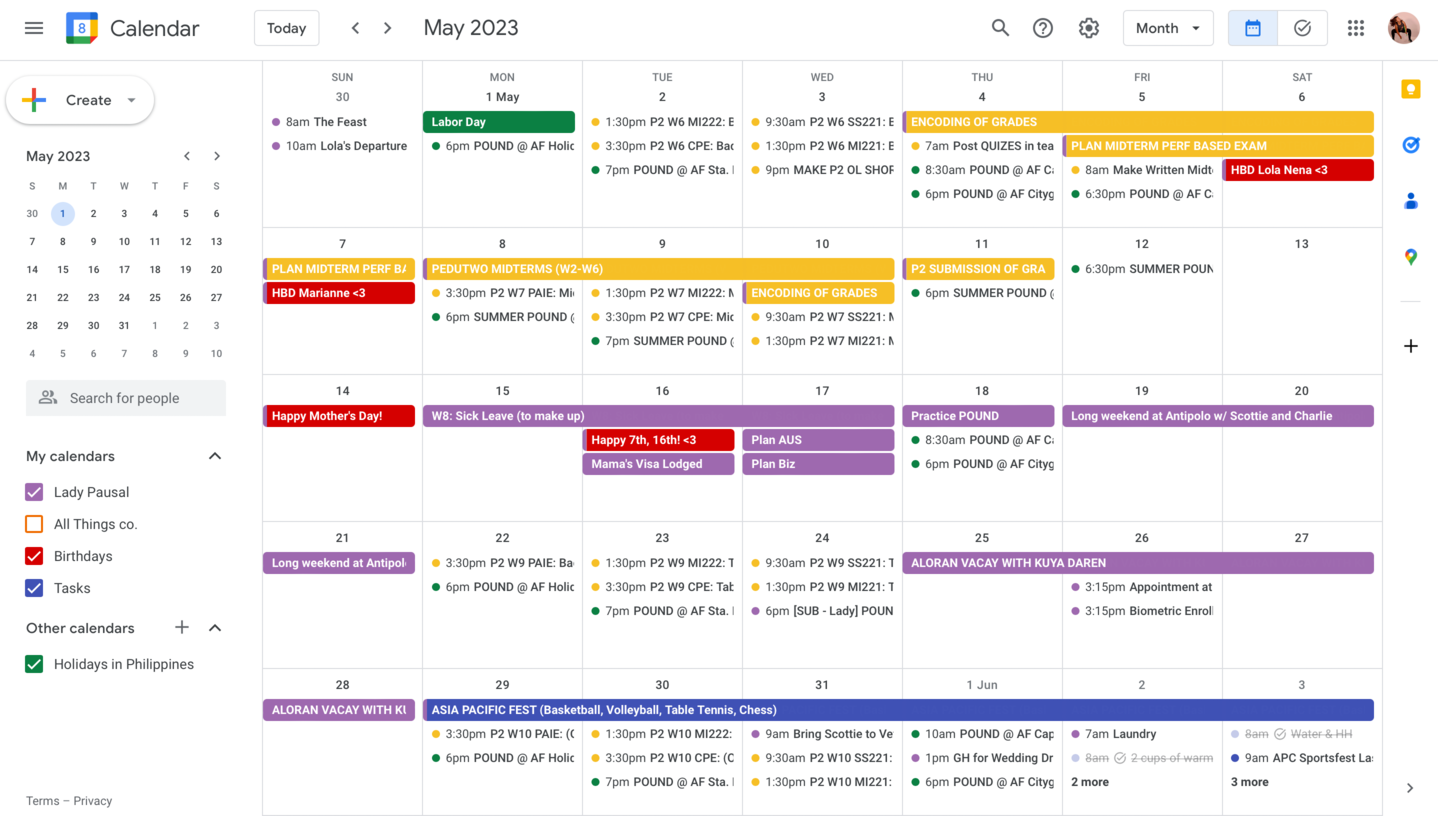1438x816 pixels.
Task: Open the Plan Biz event
Action: coord(818,464)
